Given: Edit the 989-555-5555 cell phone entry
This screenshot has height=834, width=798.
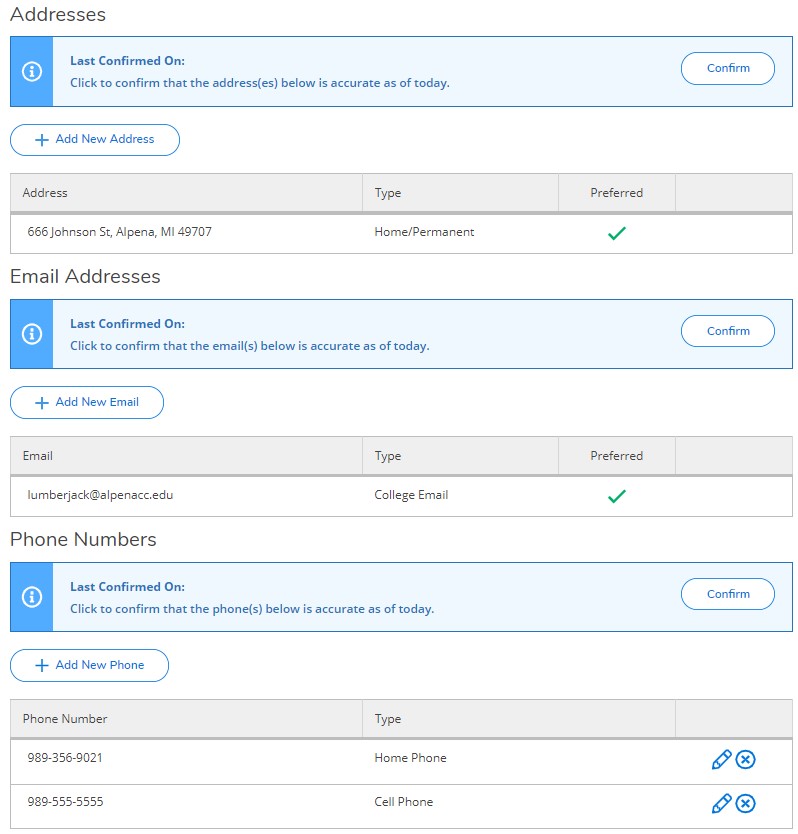Looking at the screenshot, I should coord(721,803).
